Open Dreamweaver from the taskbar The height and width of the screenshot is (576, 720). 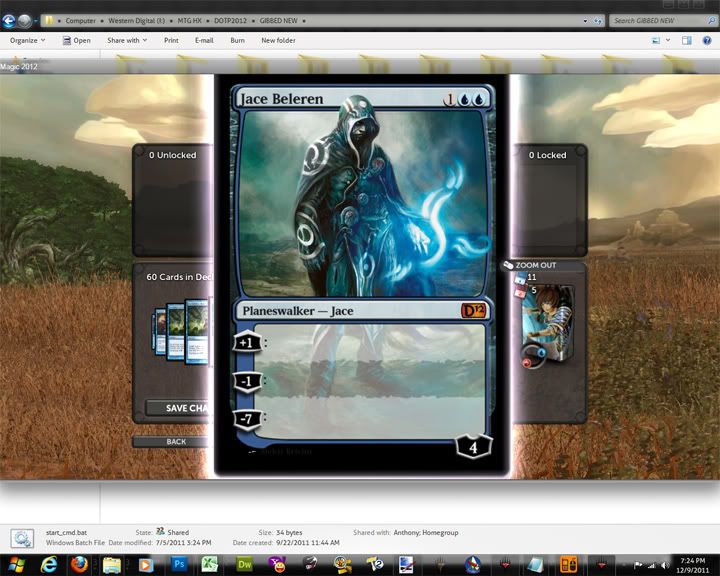[244, 564]
